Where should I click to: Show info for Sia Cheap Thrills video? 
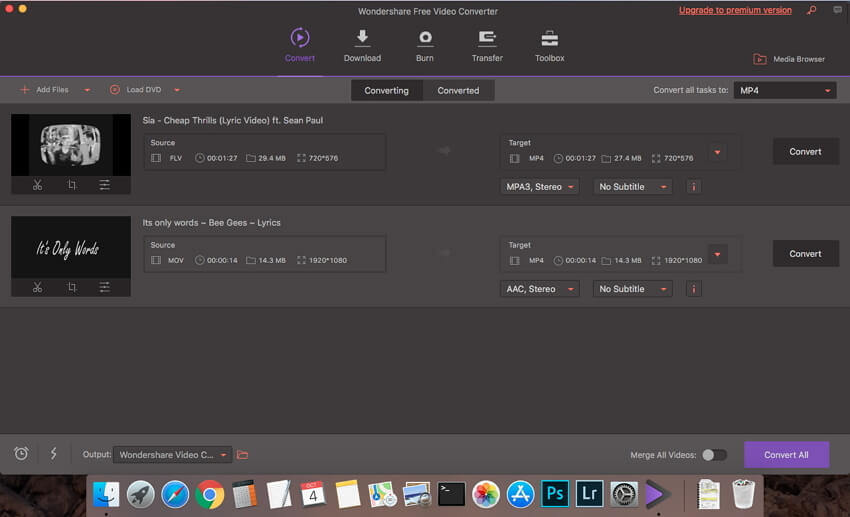693,187
